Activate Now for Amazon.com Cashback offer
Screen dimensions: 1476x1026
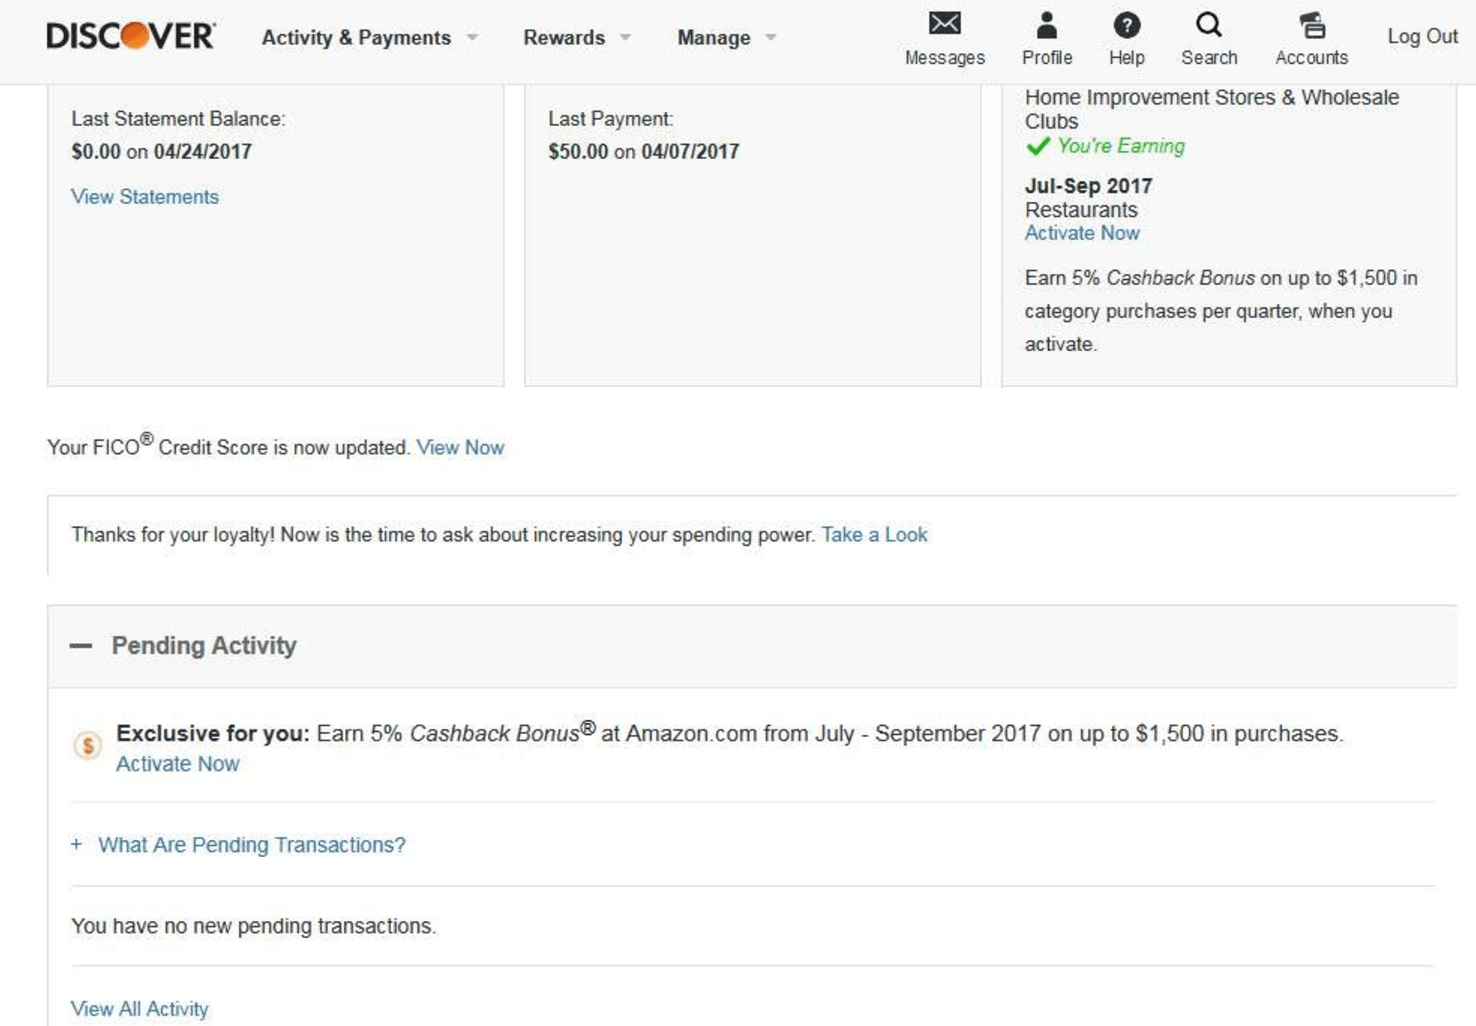click(178, 764)
